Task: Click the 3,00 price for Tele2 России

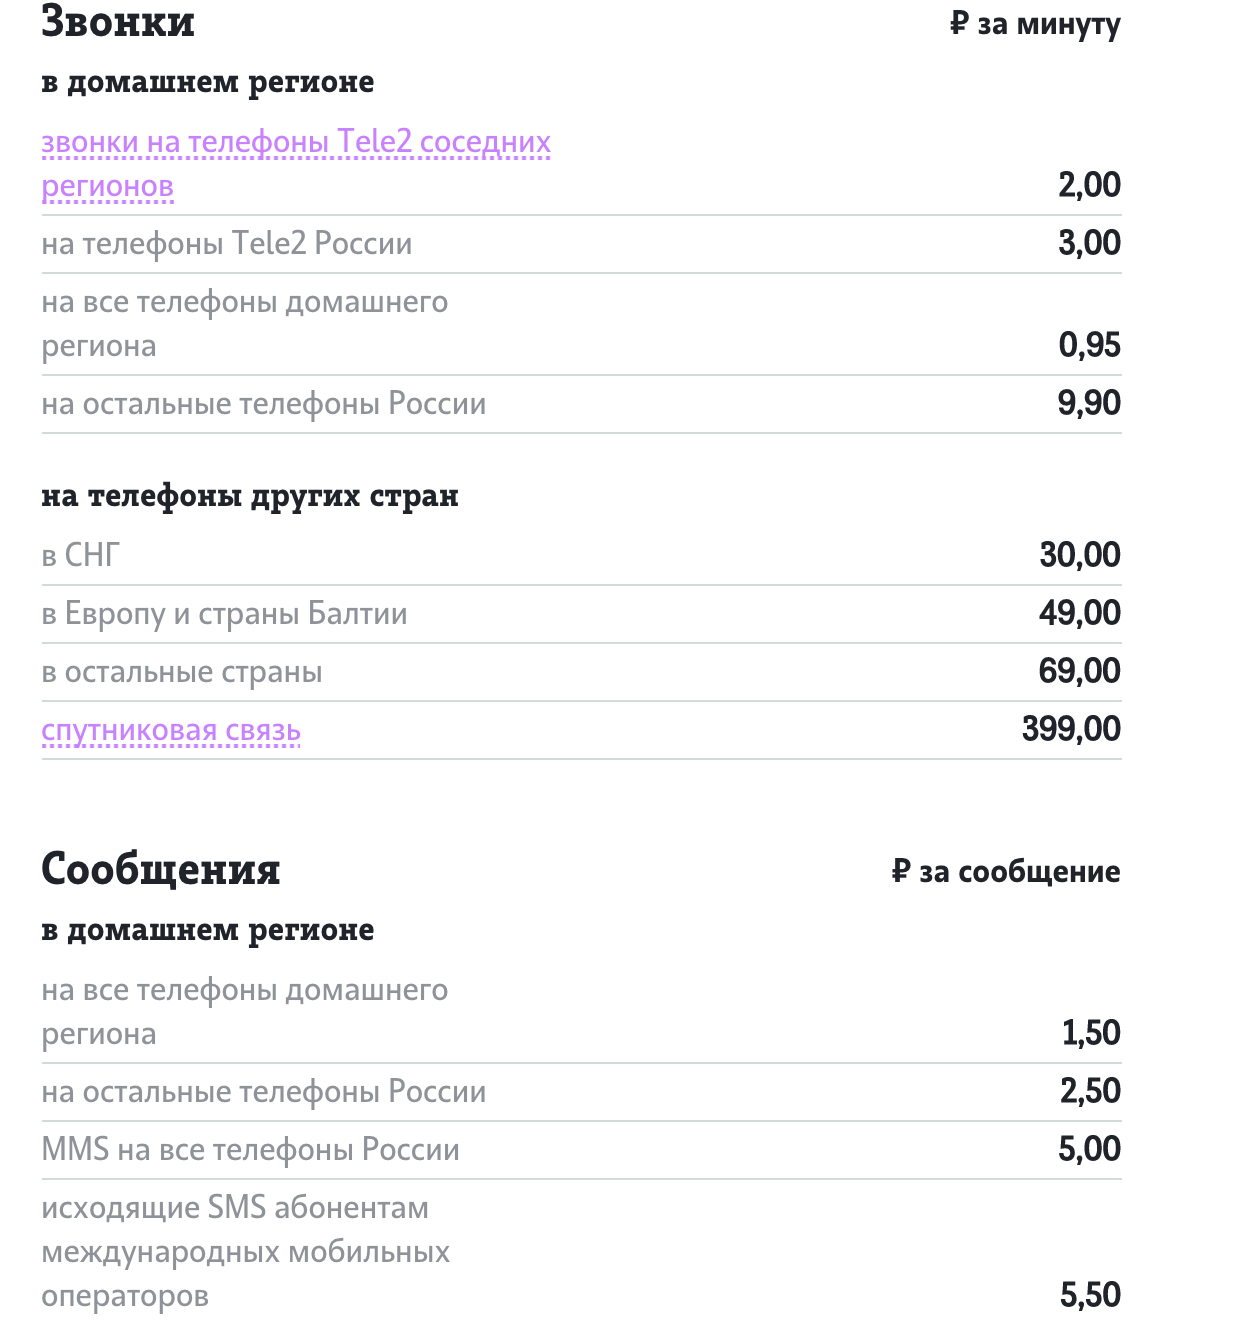Action: (x=1089, y=243)
